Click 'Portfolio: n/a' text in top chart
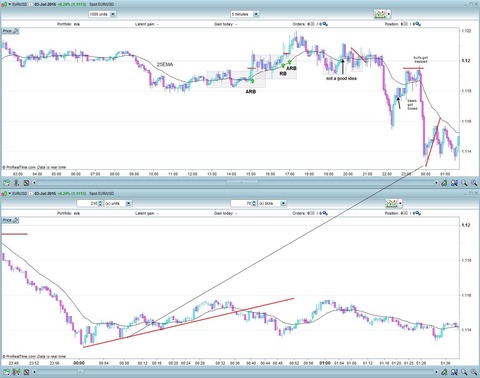This screenshot has width=480, height=378. (x=68, y=24)
